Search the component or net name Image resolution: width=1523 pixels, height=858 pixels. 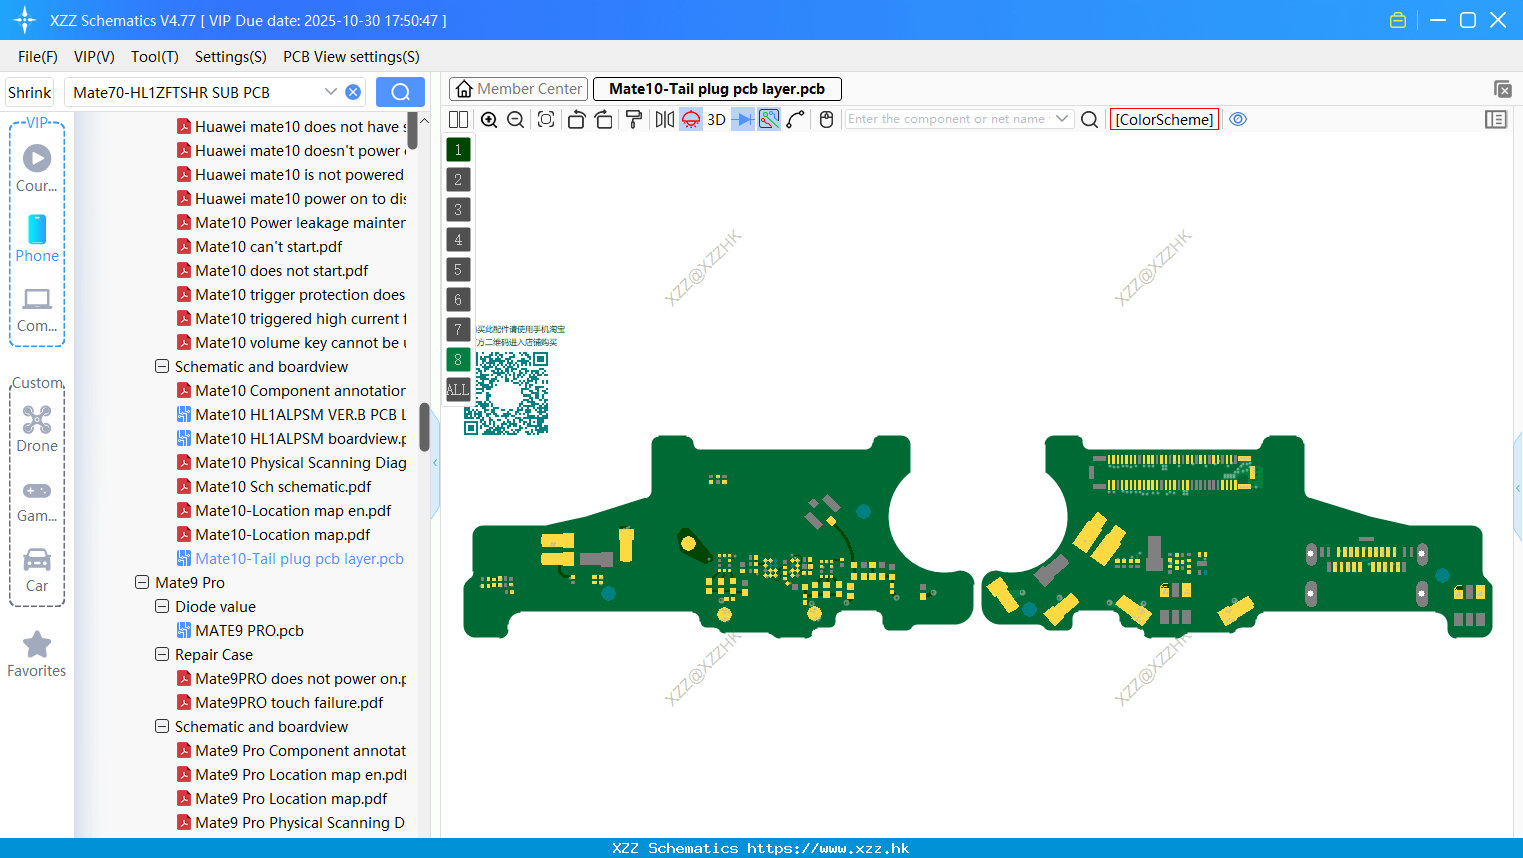click(x=1090, y=119)
